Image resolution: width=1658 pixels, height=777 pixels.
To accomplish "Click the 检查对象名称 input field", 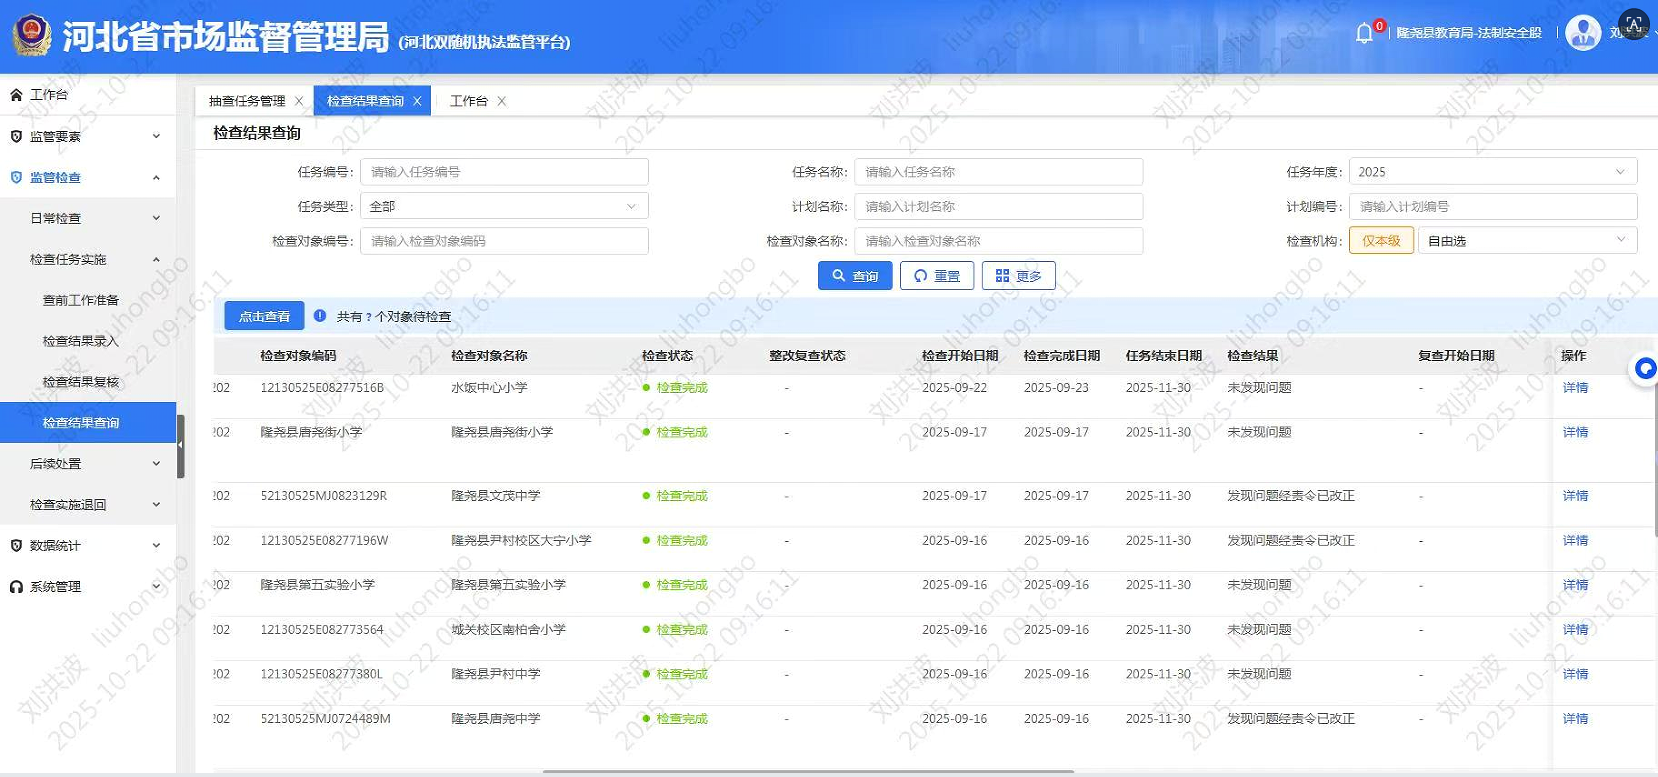I will coord(998,240).
